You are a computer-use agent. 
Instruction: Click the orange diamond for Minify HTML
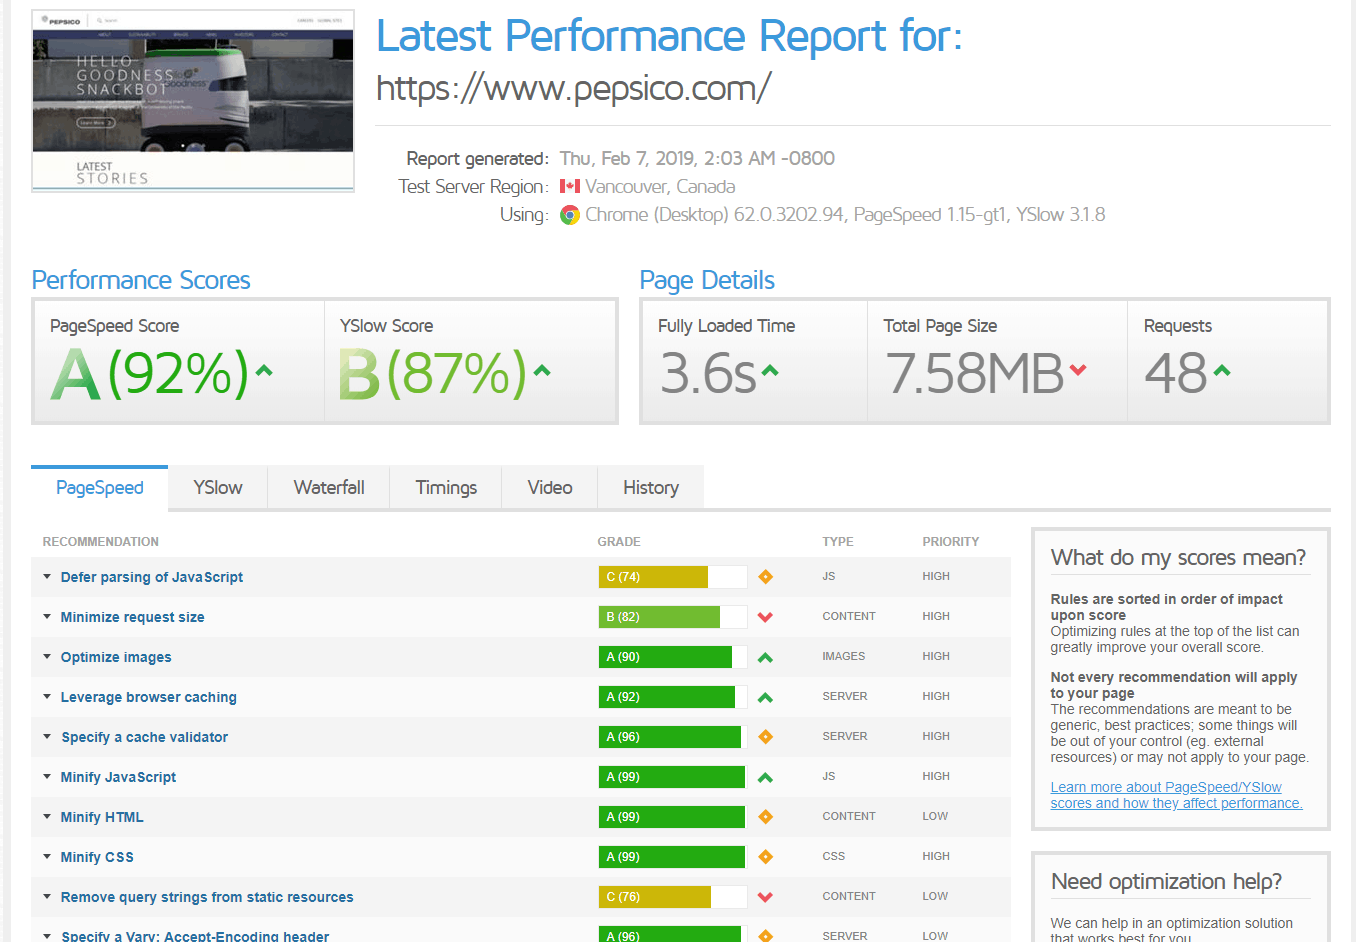(765, 817)
